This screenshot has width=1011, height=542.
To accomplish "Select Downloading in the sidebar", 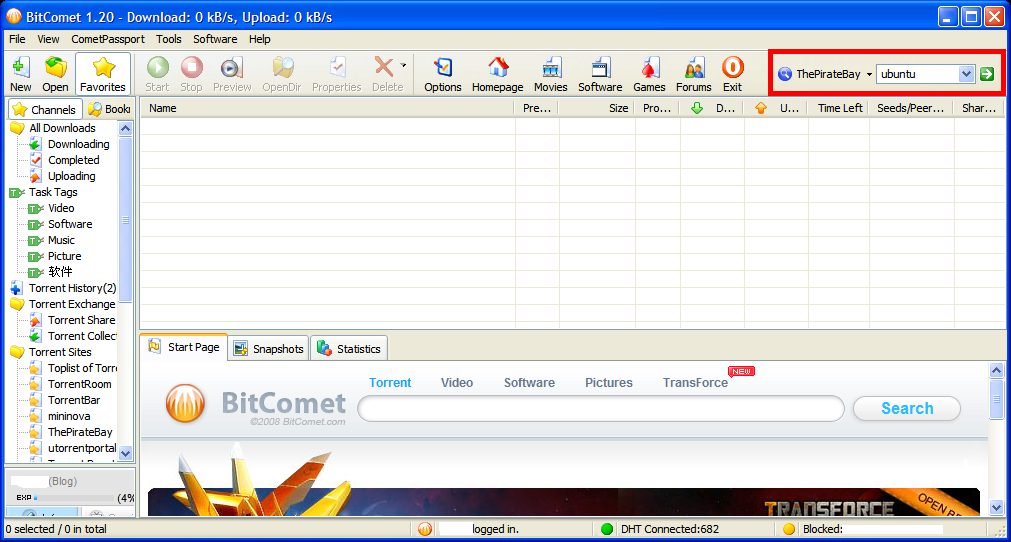I will (79, 144).
